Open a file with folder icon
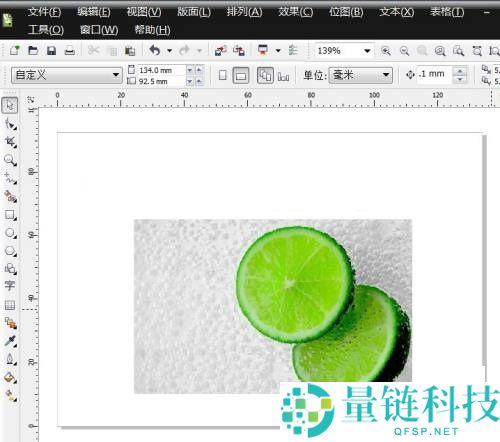The height and width of the screenshot is (442, 500). (33, 51)
